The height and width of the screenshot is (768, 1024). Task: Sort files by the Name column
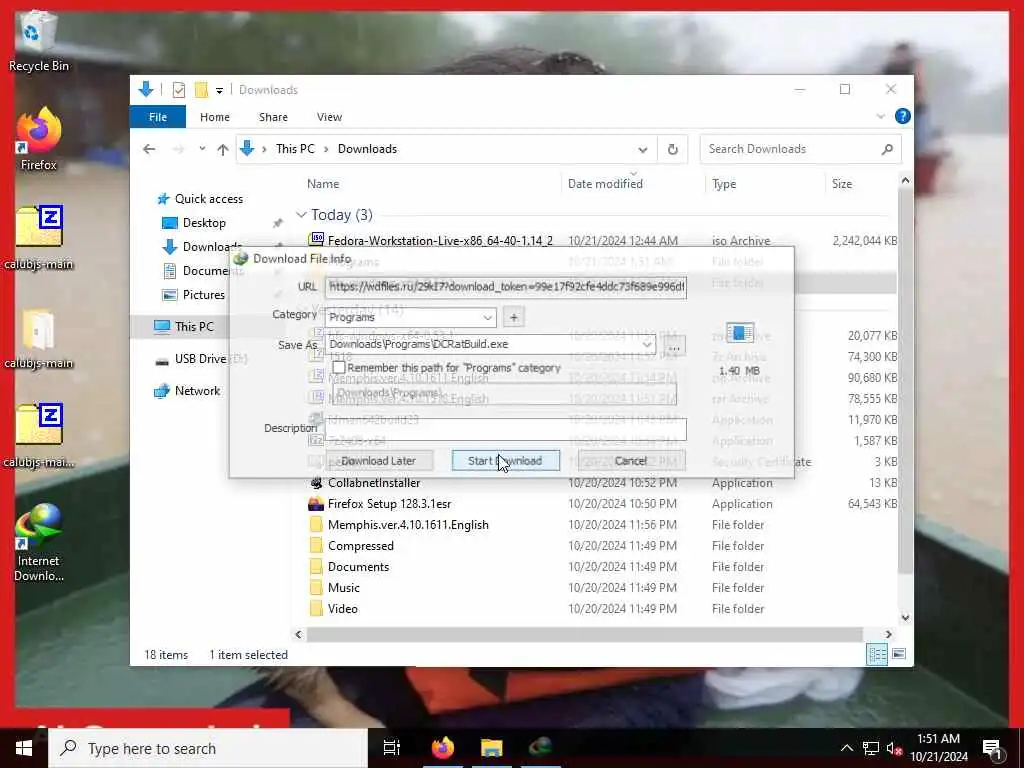coord(323,184)
